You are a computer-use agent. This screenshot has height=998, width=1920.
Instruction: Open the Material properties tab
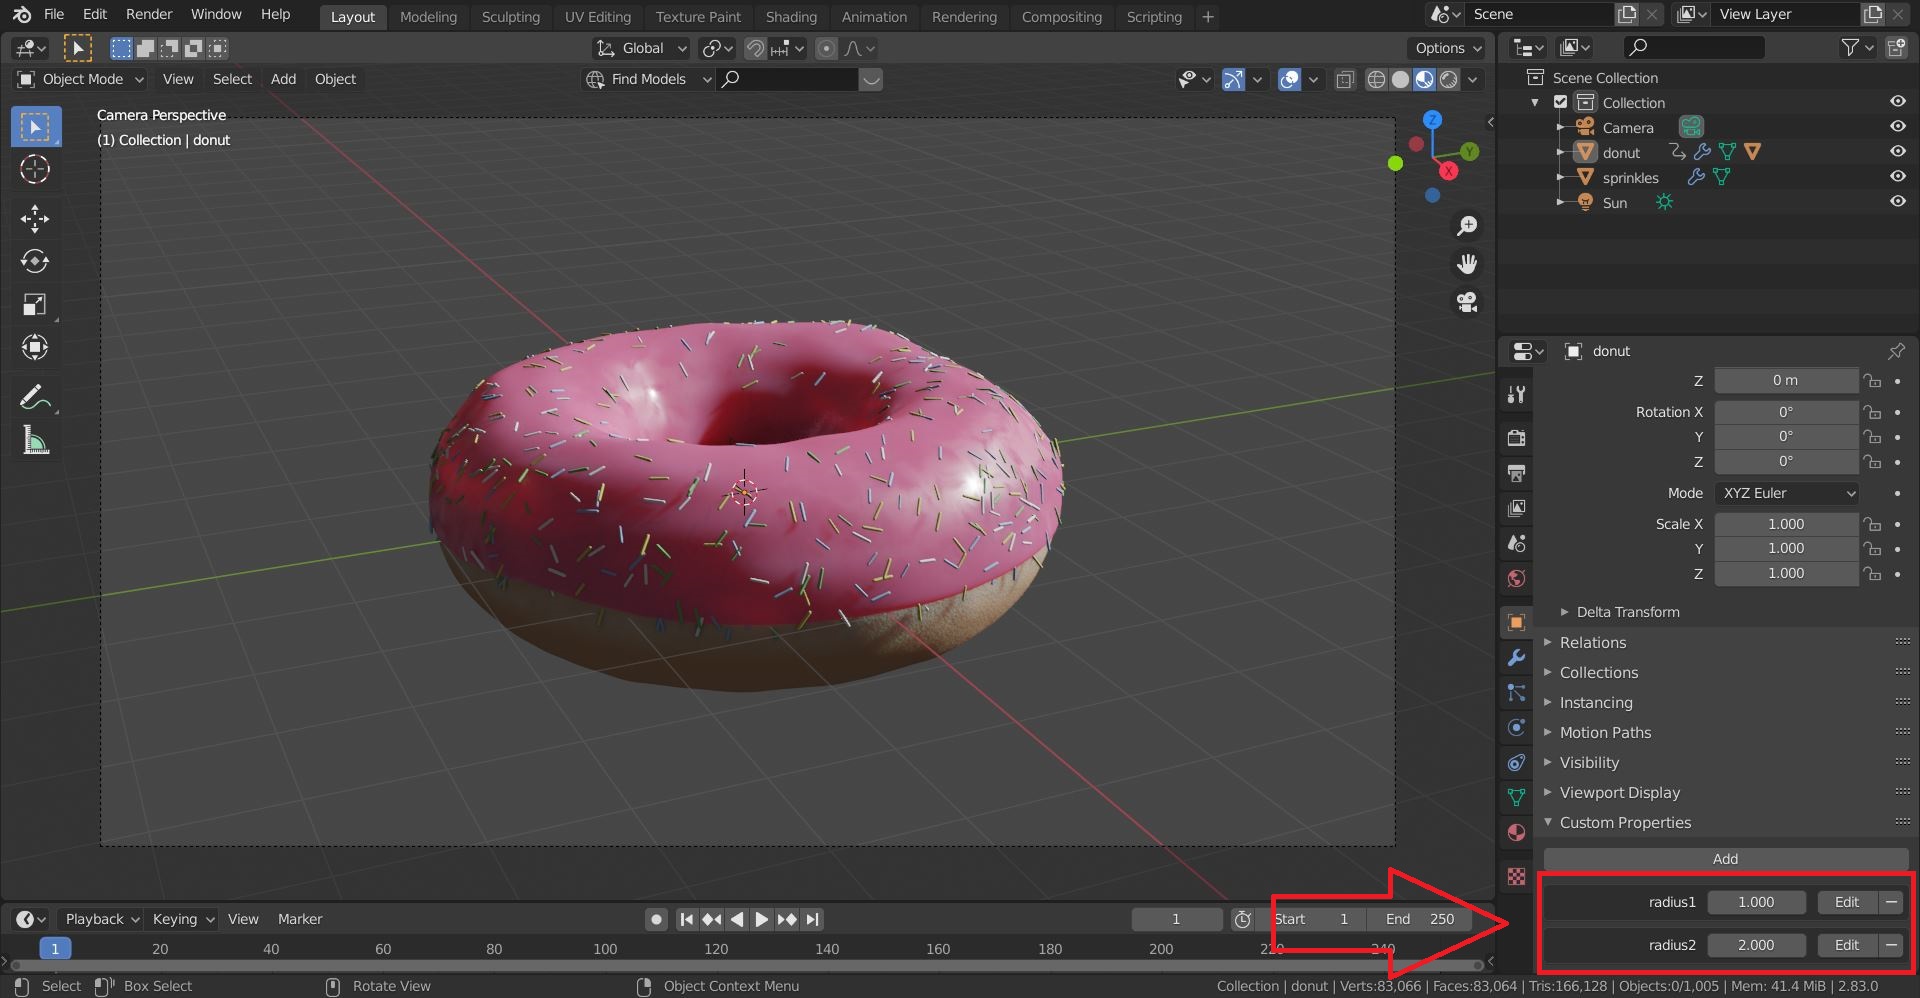point(1515,833)
